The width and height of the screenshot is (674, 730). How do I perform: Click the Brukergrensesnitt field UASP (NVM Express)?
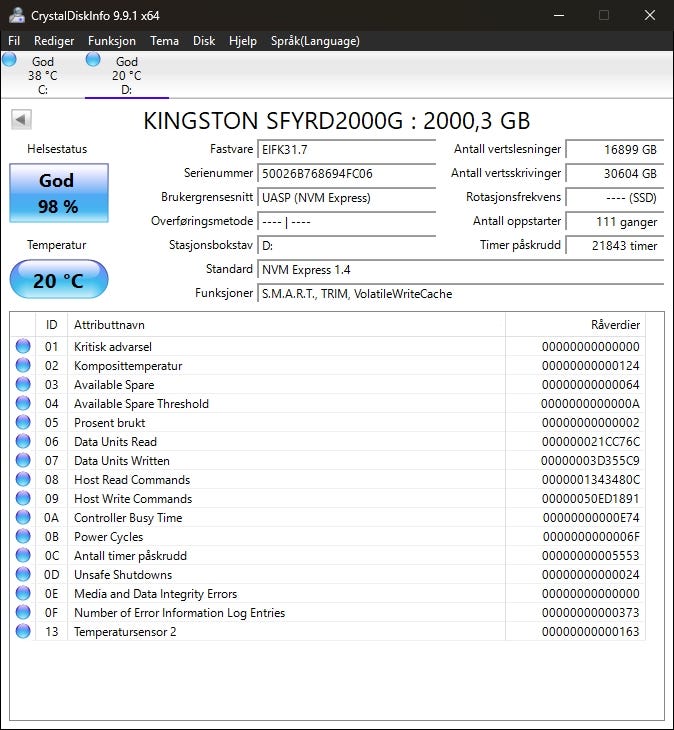click(346, 197)
